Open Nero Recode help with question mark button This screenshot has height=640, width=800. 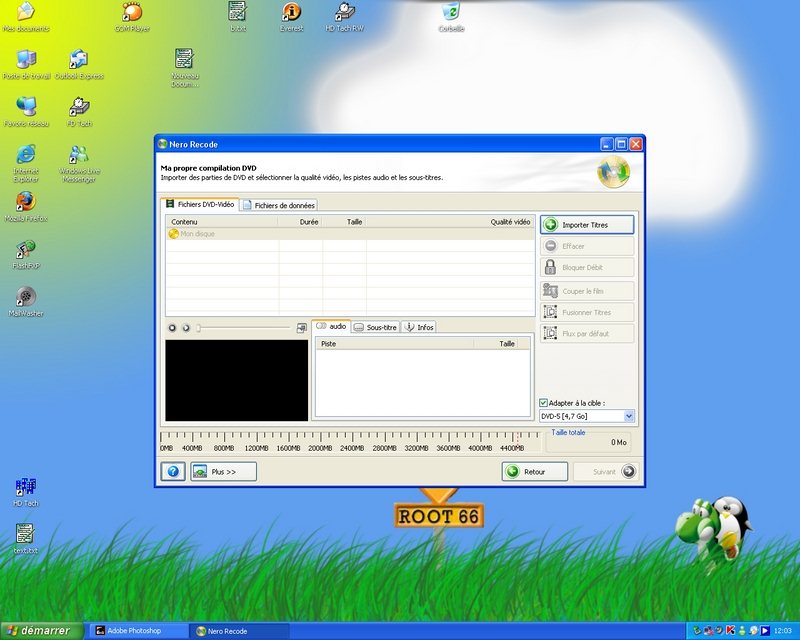(x=173, y=472)
